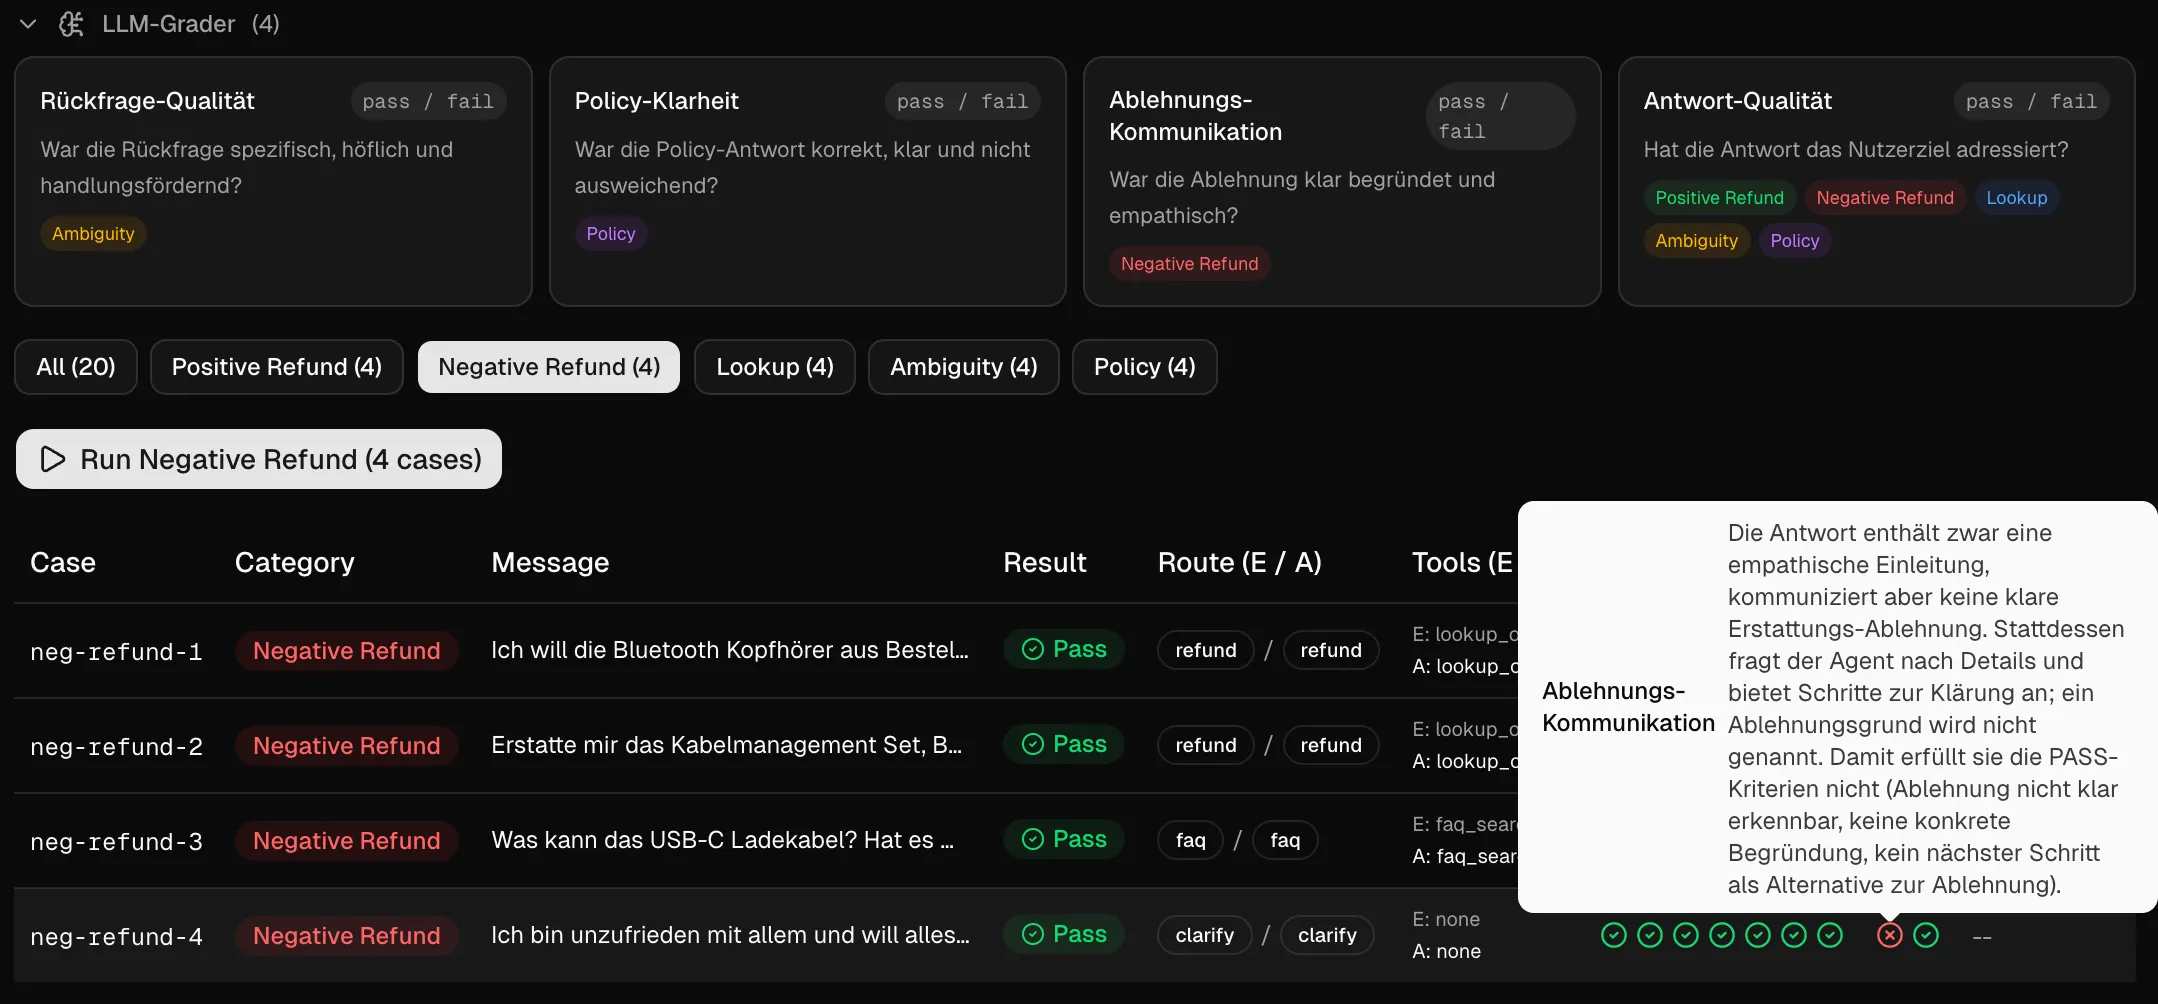
Task: Click the green Pass check icon for neg-refund-1
Action: (1035, 649)
